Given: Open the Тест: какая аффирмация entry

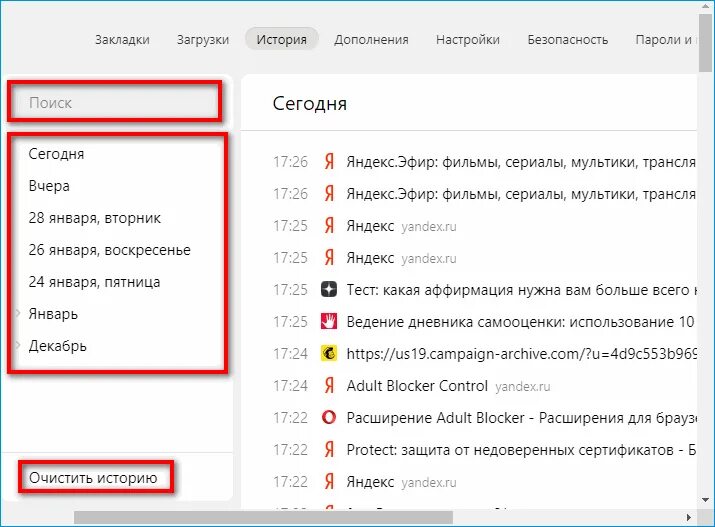Looking at the screenshot, I should tap(521, 290).
